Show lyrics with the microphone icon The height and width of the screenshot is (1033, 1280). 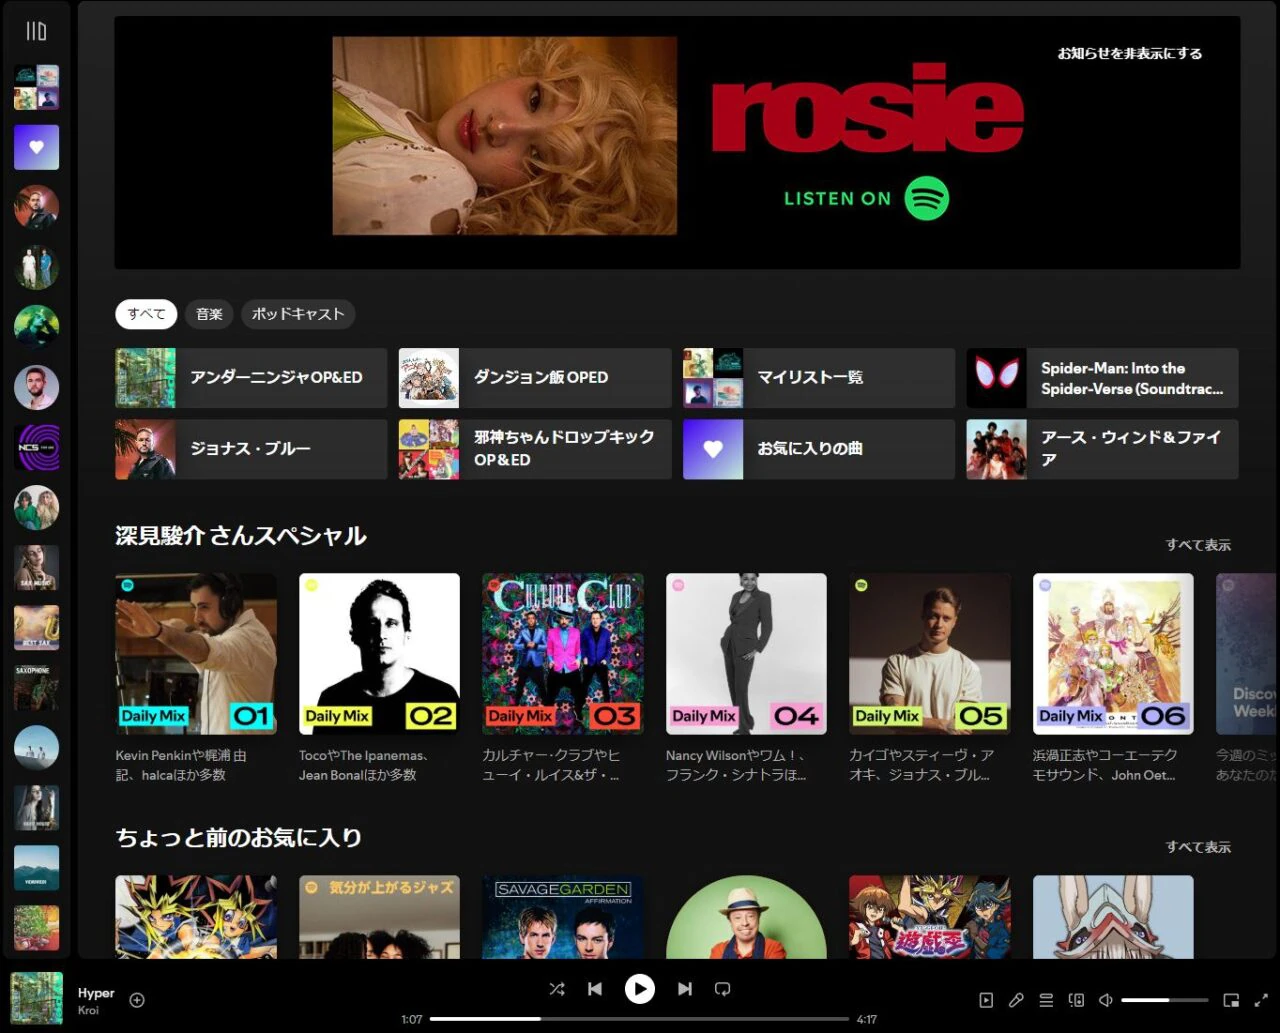click(1016, 1000)
